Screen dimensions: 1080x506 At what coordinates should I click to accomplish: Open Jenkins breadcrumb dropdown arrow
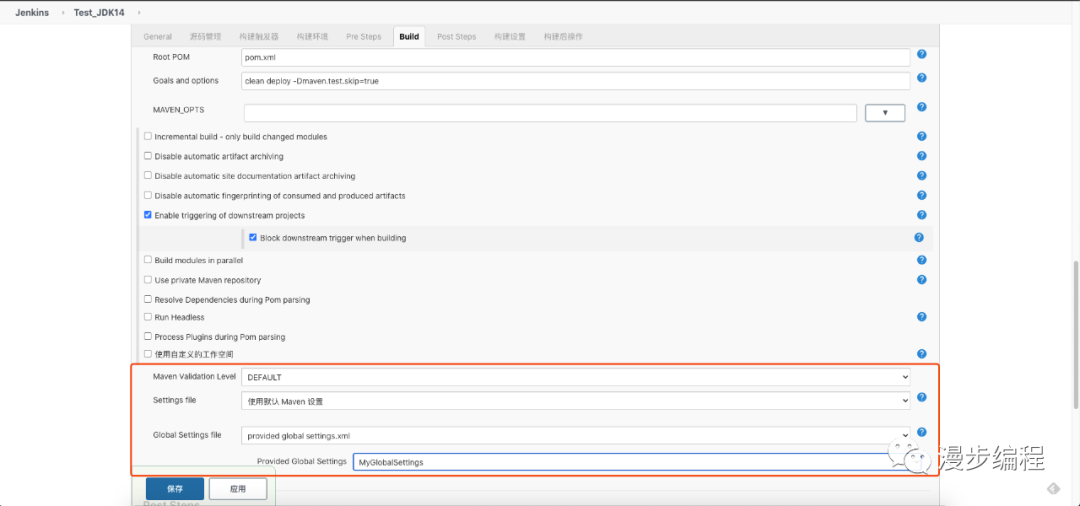[x=61, y=13]
